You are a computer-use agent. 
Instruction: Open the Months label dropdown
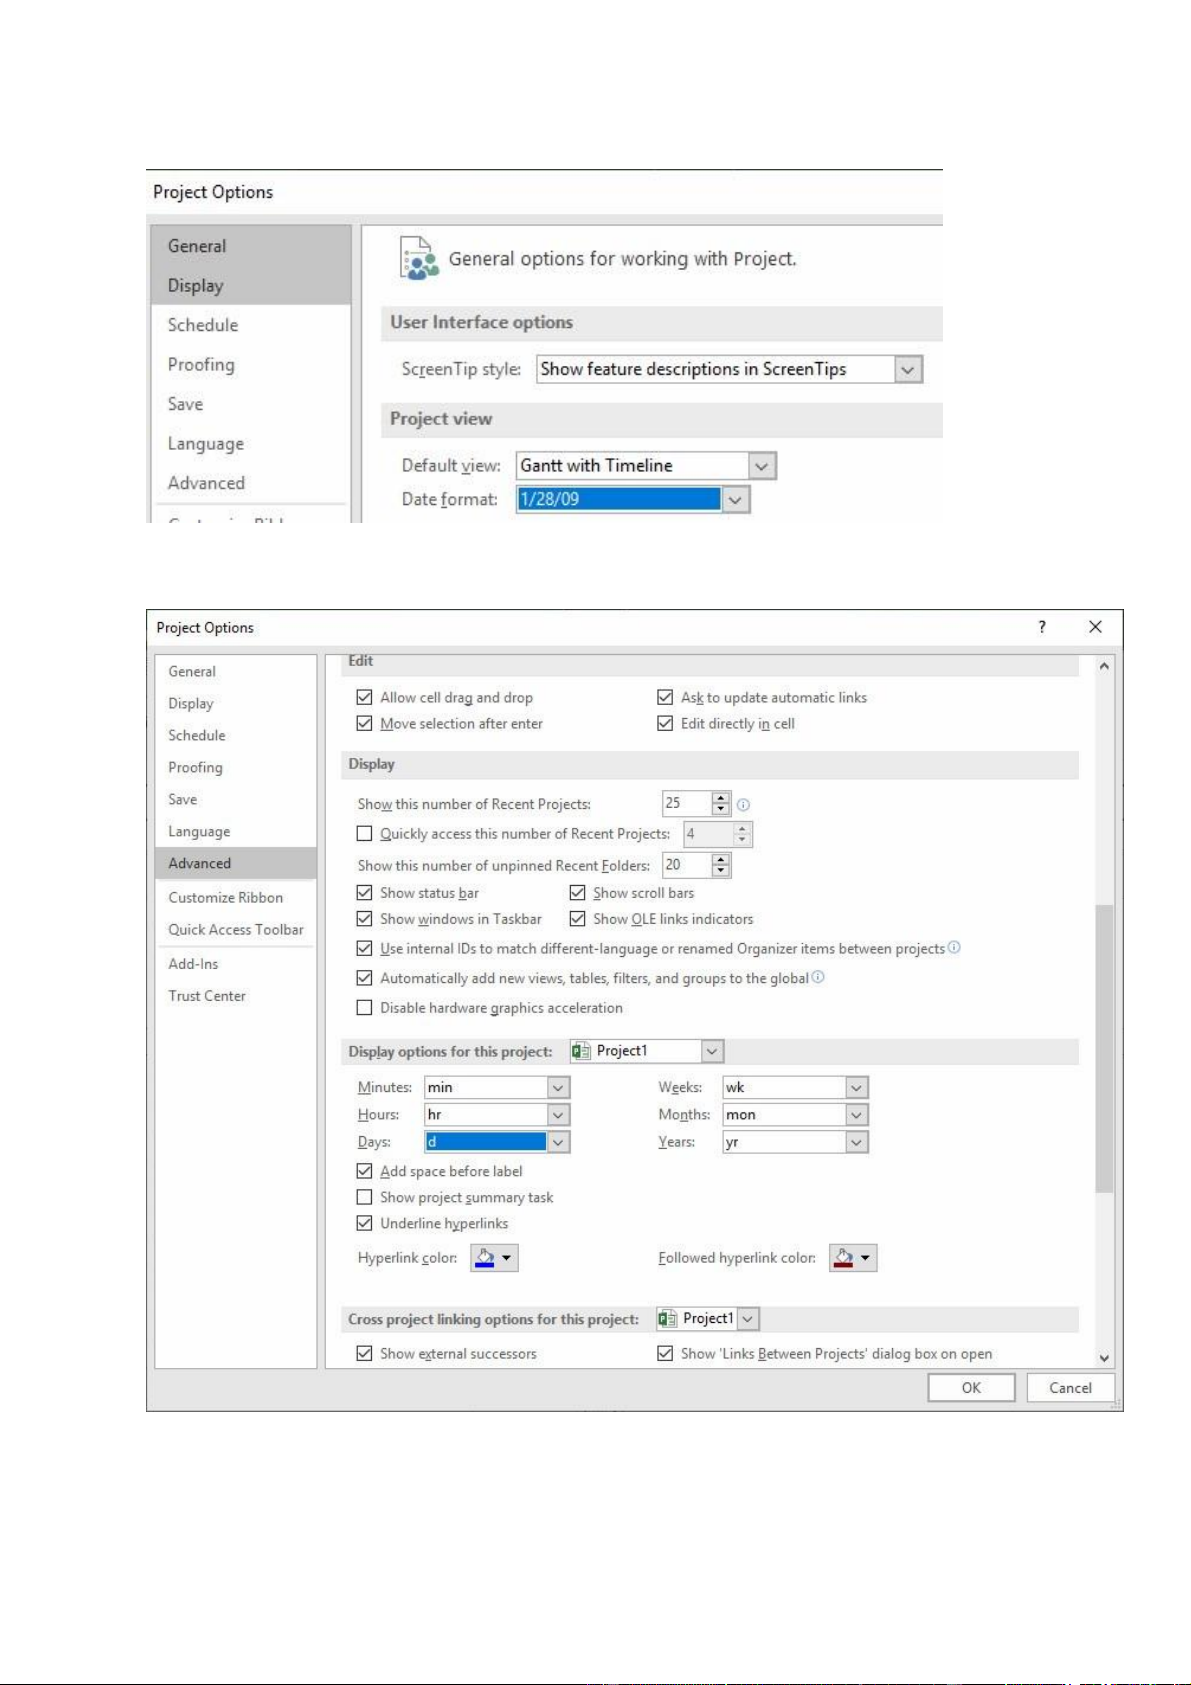(x=857, y=1114)
